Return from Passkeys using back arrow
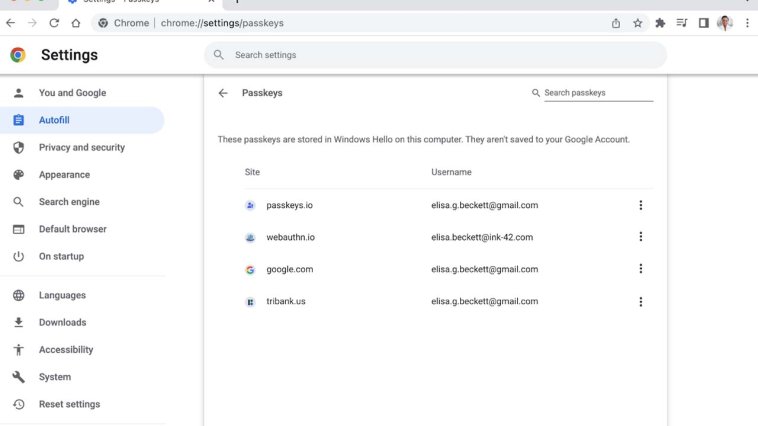Image resolution: width=758 pixels, height=426 pixels. [223, 93]
